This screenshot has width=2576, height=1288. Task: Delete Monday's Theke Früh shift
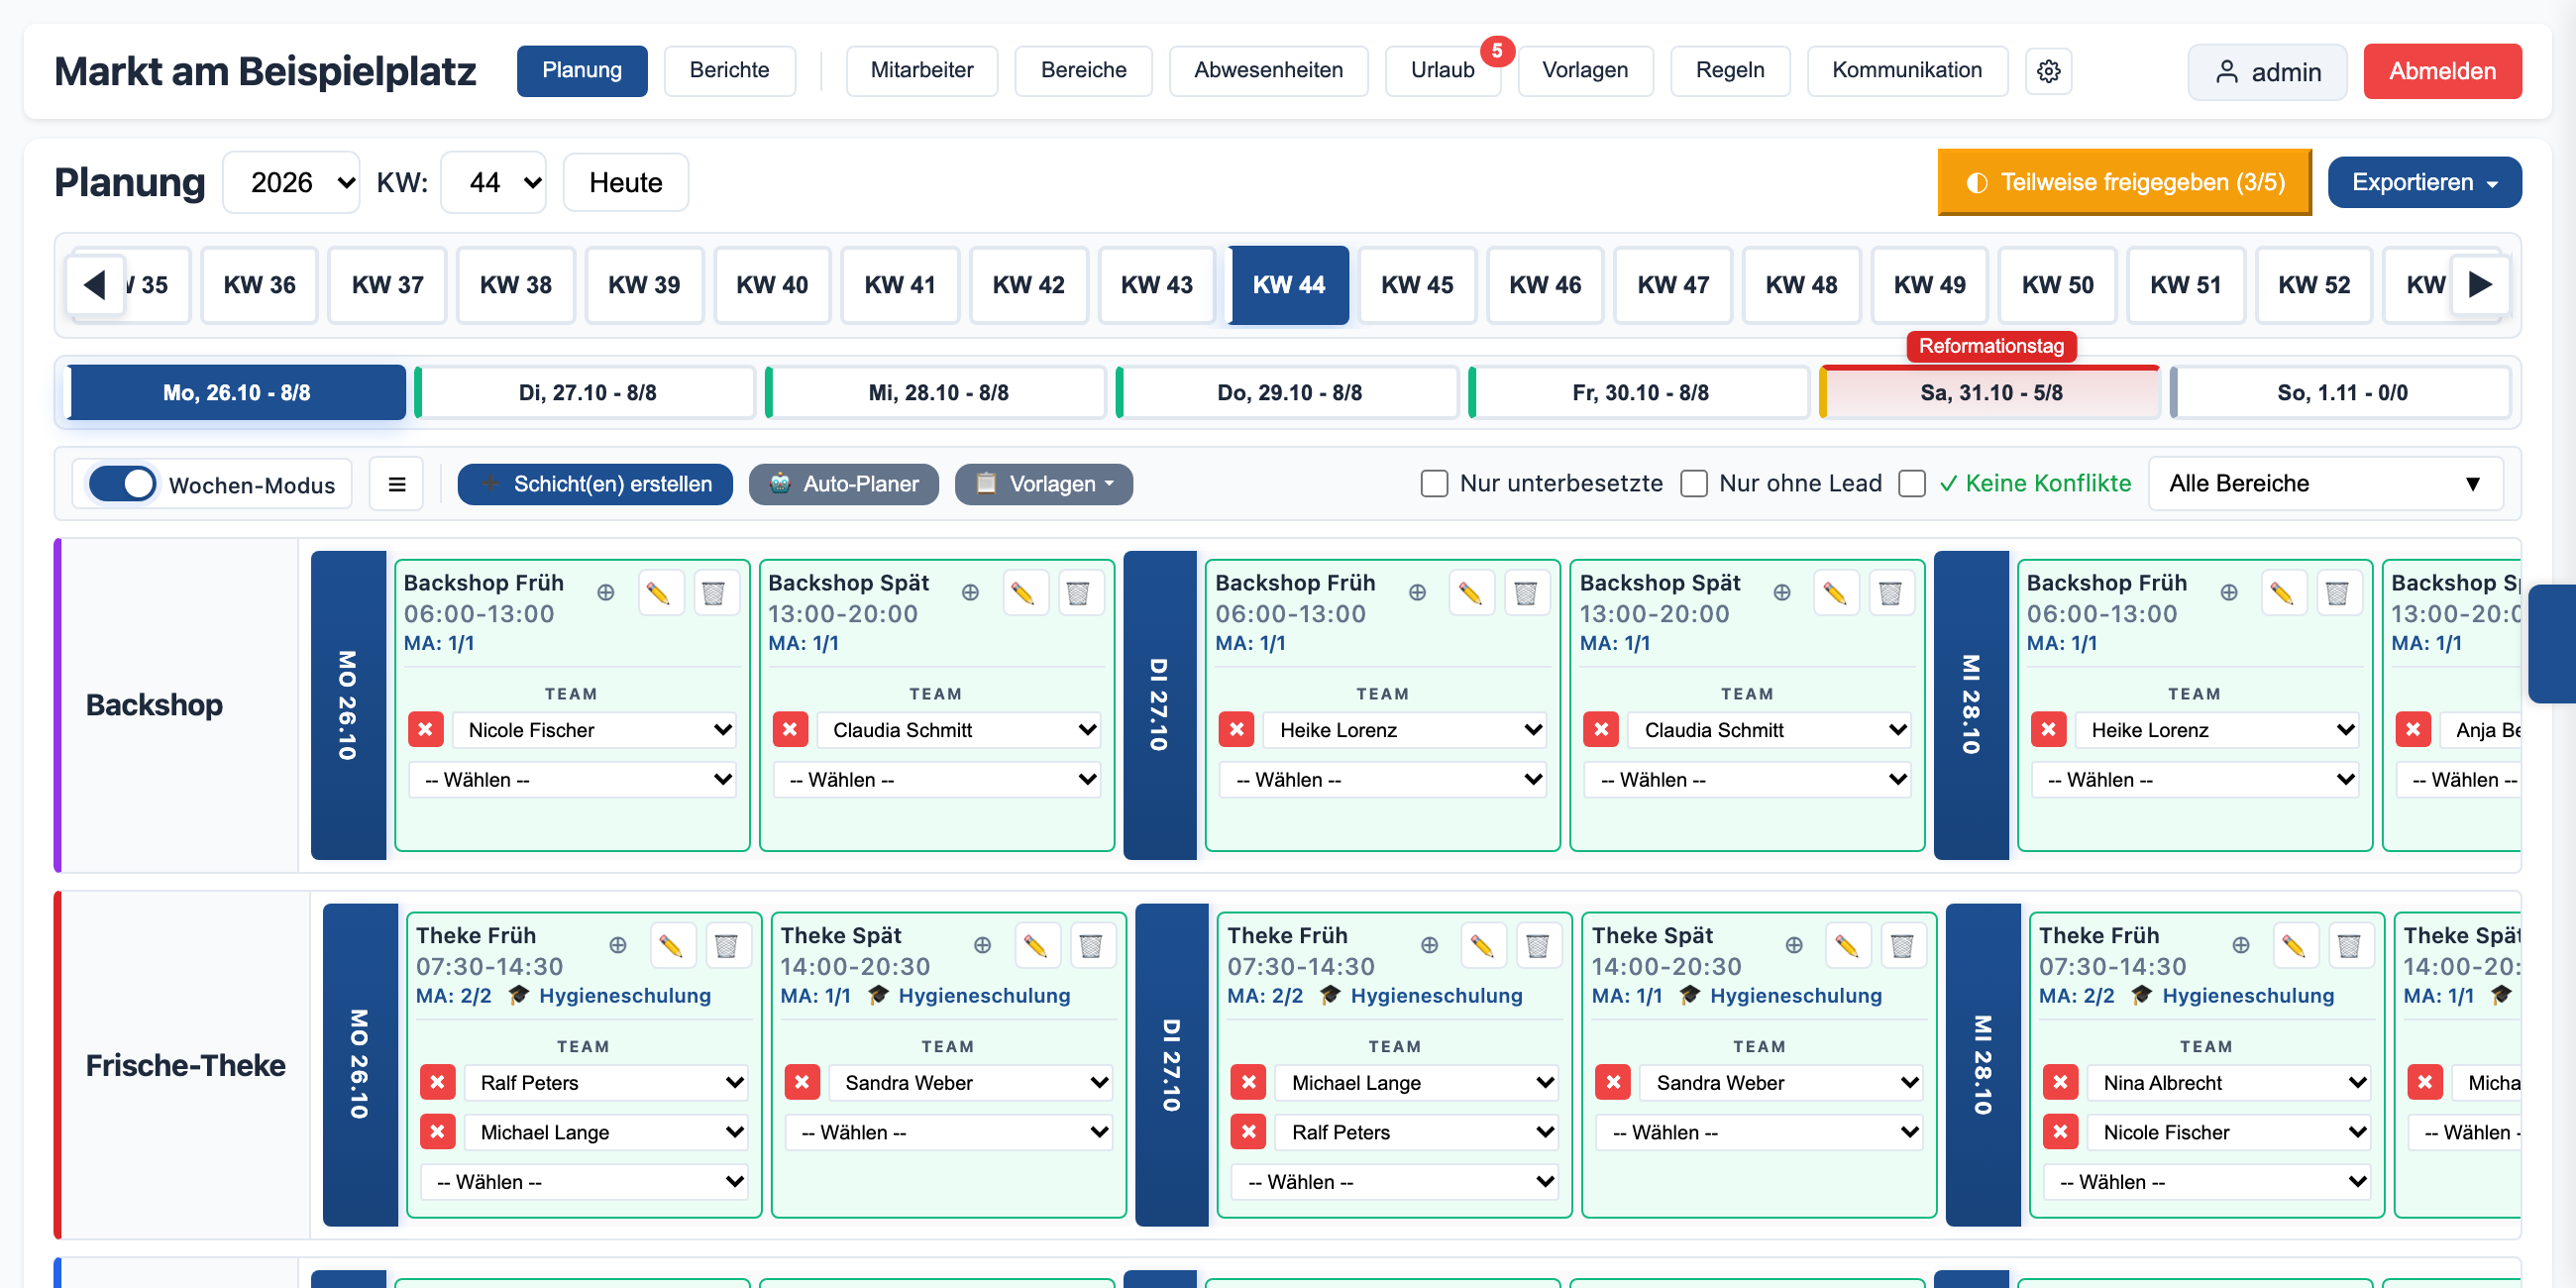click(x=727, y=945)
